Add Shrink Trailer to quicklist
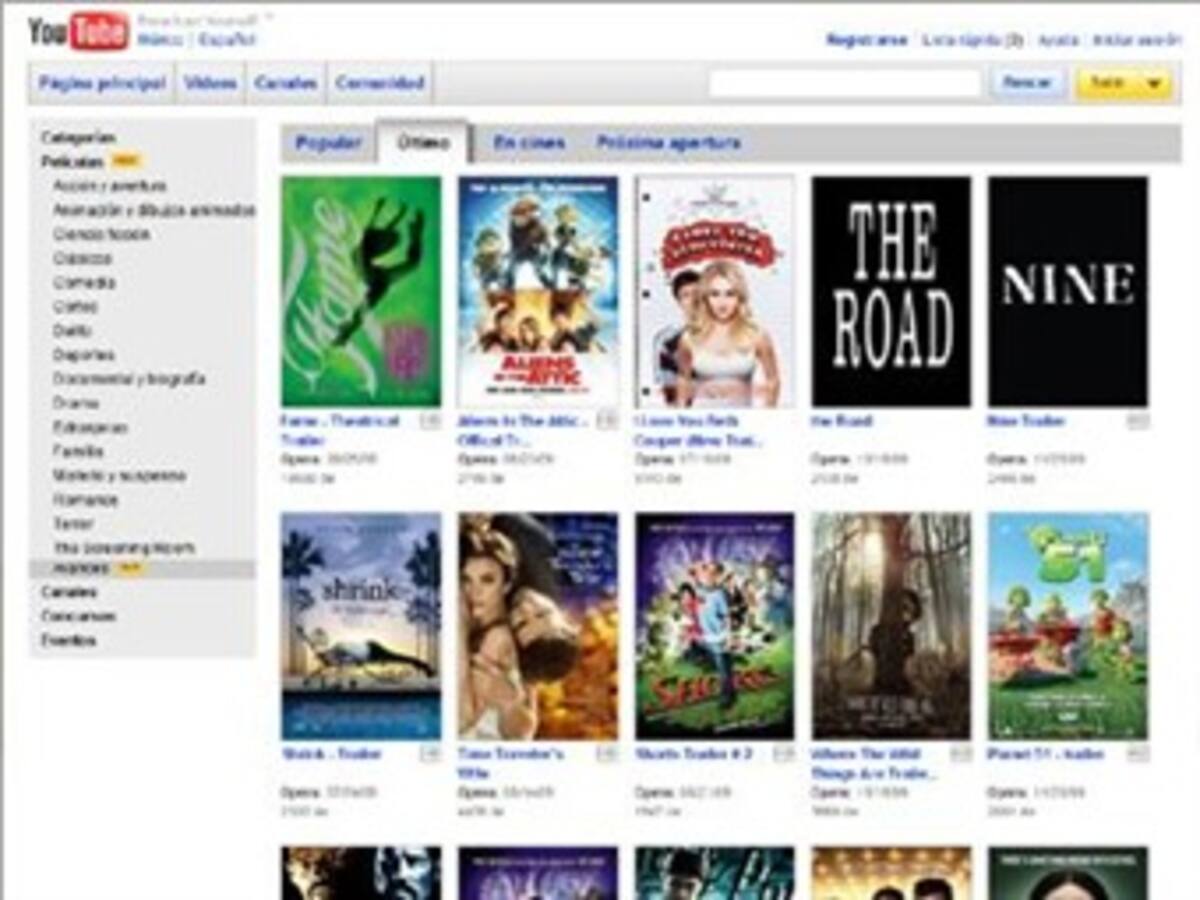This screenshot has height=900, width=1200. pos(431,754)
